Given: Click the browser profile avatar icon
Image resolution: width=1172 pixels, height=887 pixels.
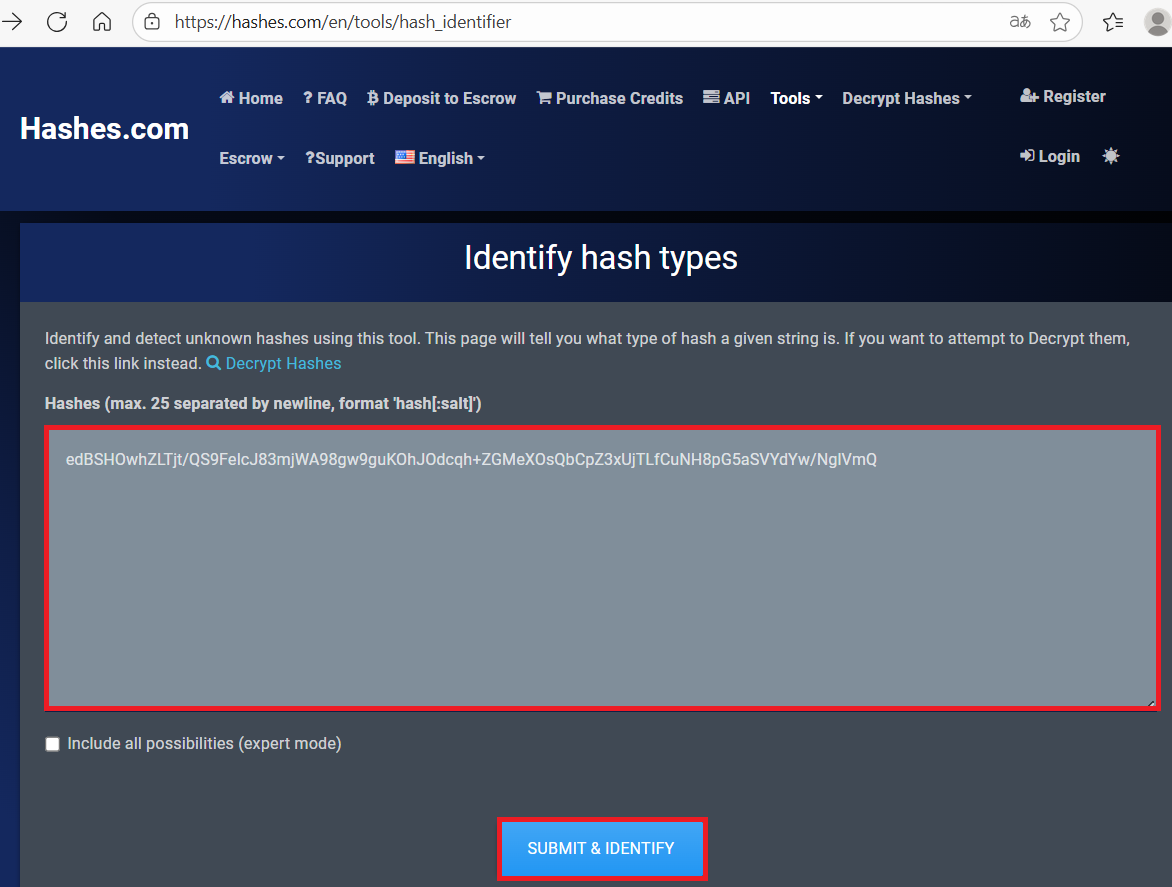Looking at the screenshot, I should (x=1156, y=22).
